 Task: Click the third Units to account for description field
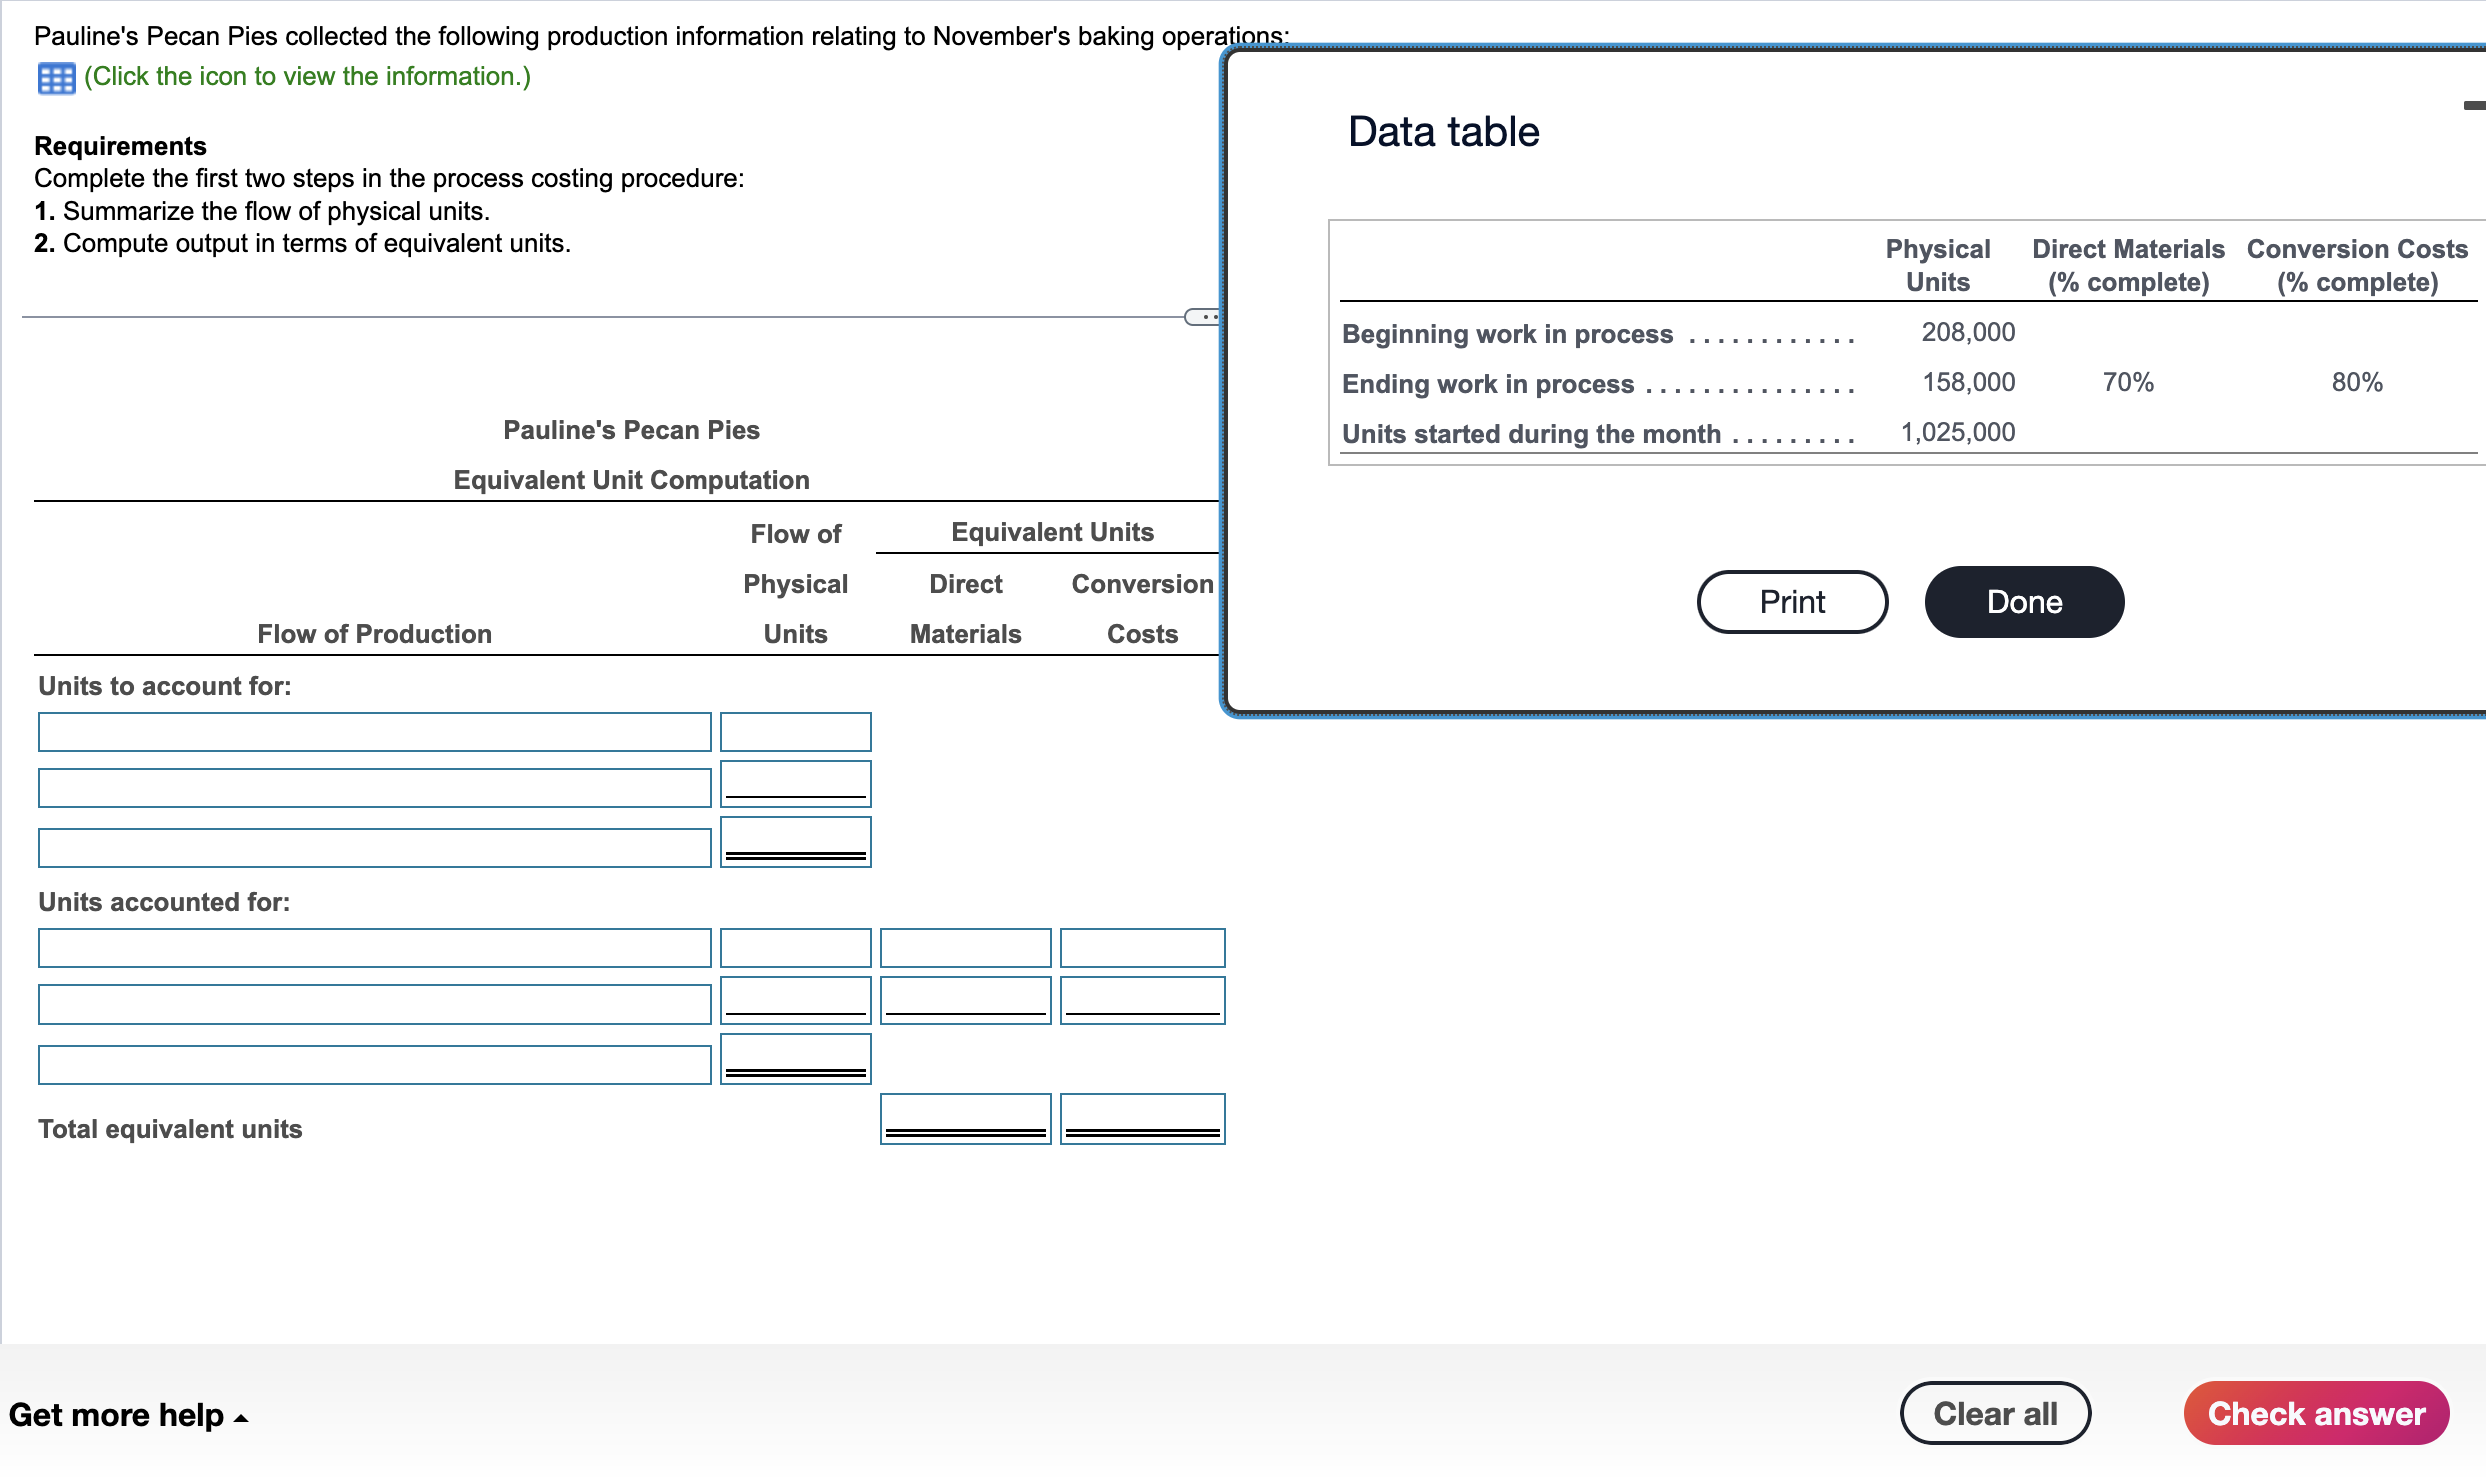coord(374,846)
